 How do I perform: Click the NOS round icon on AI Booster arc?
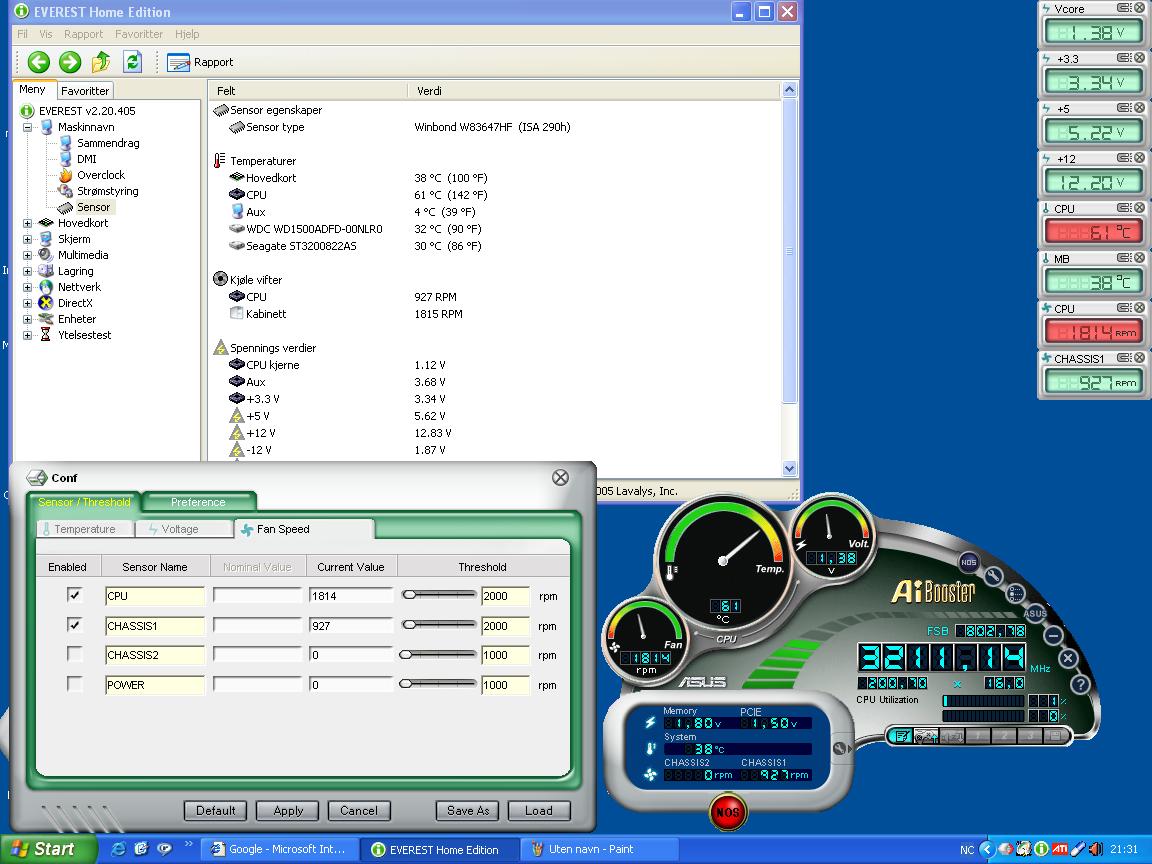click(968, 562)
